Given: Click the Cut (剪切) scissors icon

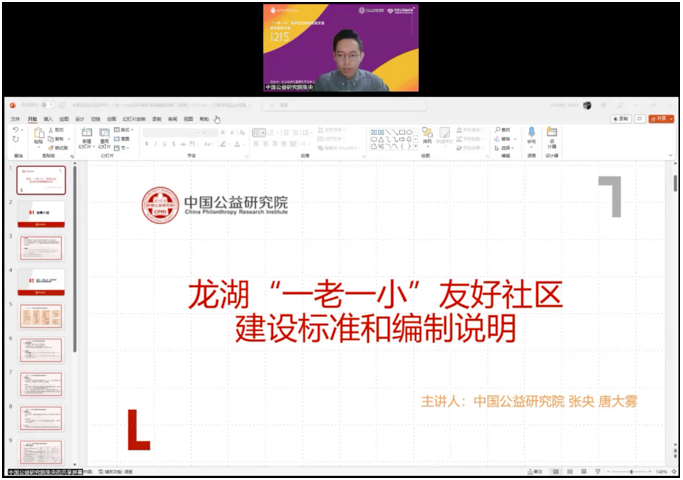Looking at the screenshot, I should pos(51,130).
